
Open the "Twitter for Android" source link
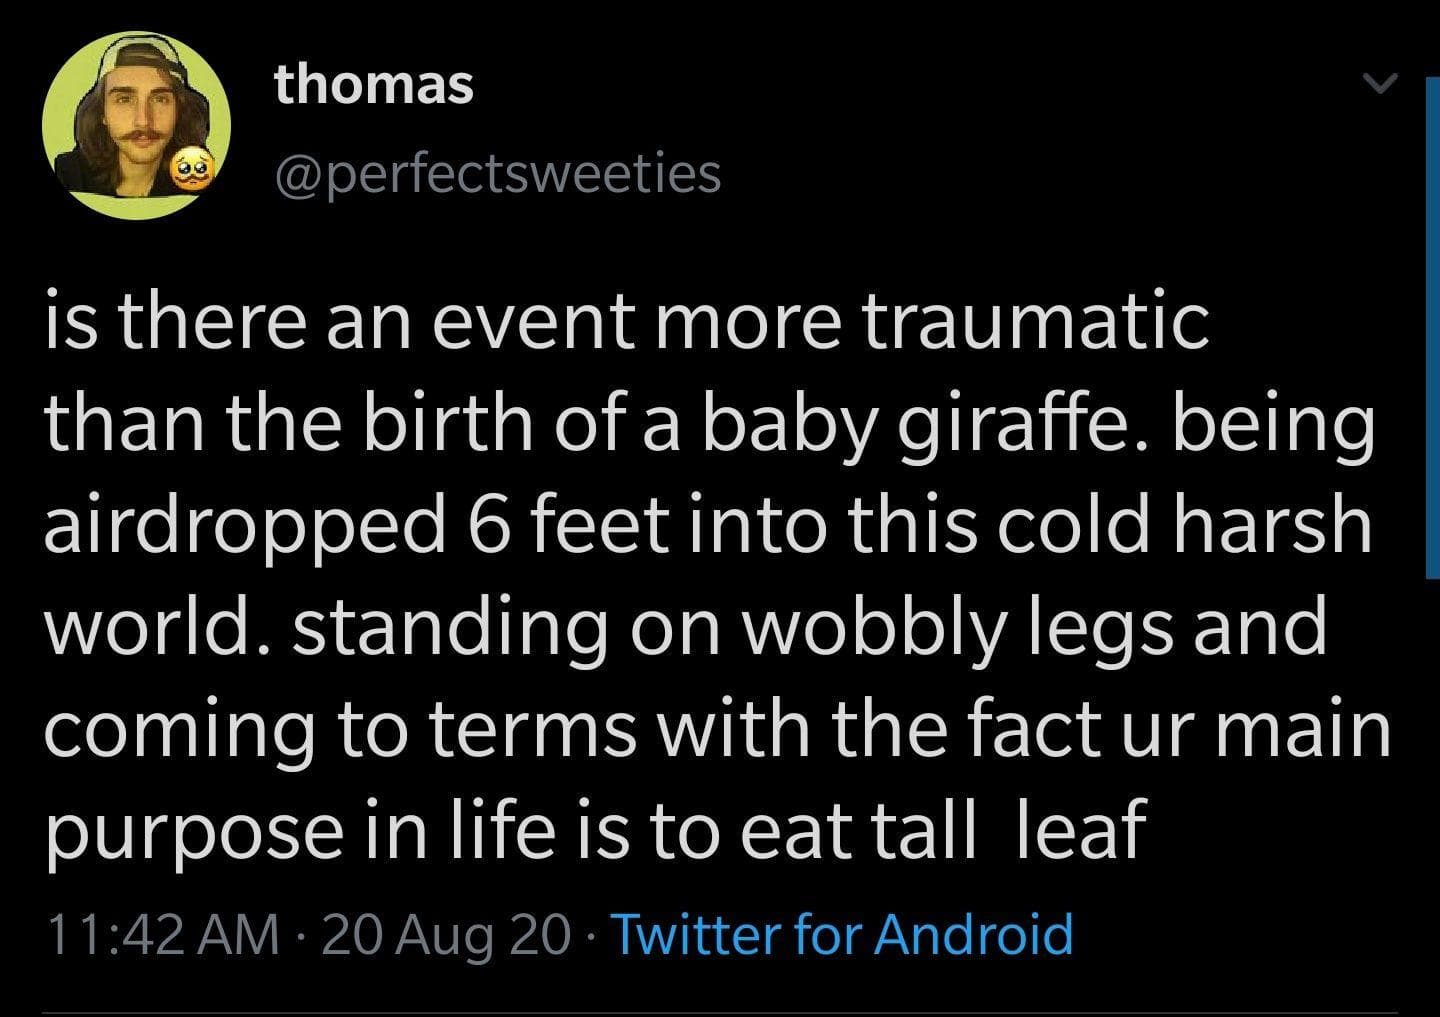point(840,934)
